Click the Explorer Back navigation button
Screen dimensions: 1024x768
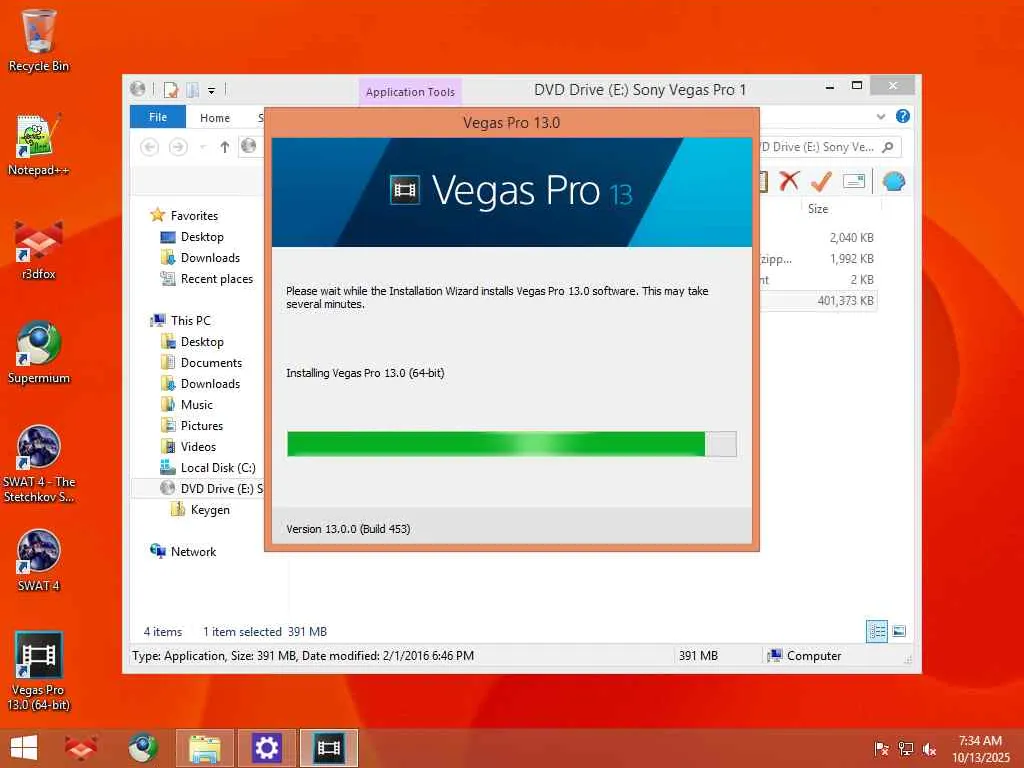click(150, 147)
